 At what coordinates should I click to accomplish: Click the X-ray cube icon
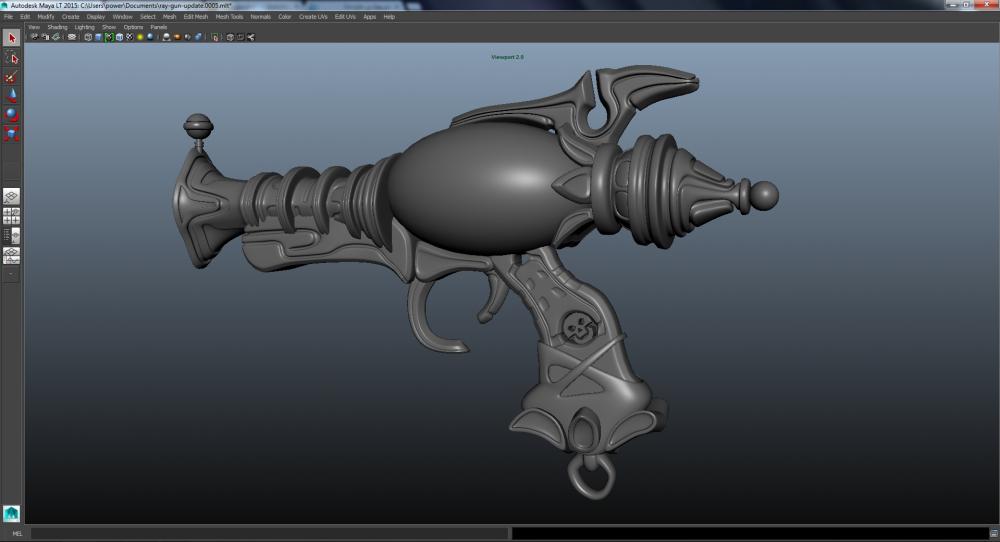230,37
